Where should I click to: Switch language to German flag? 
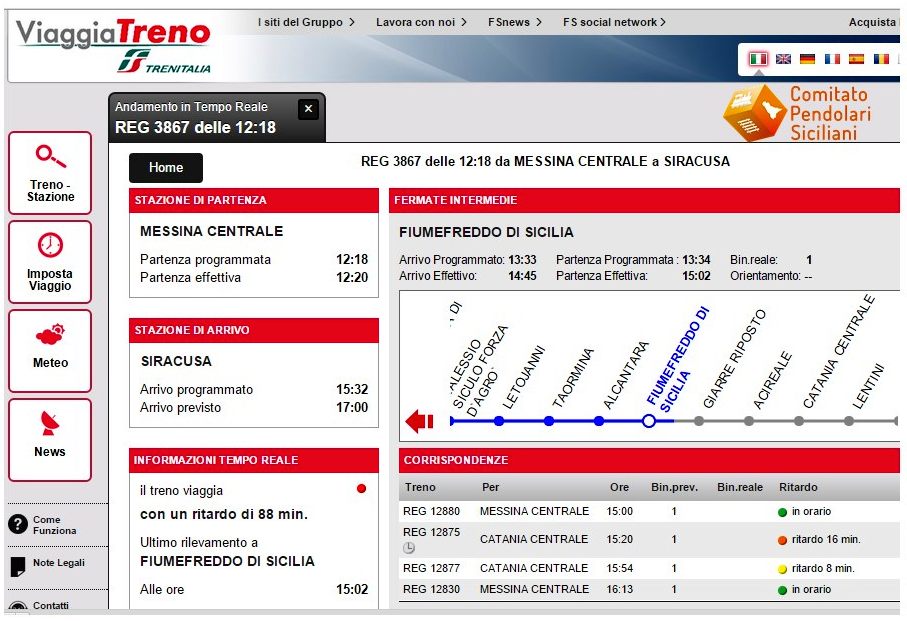[x=808, y=58]
